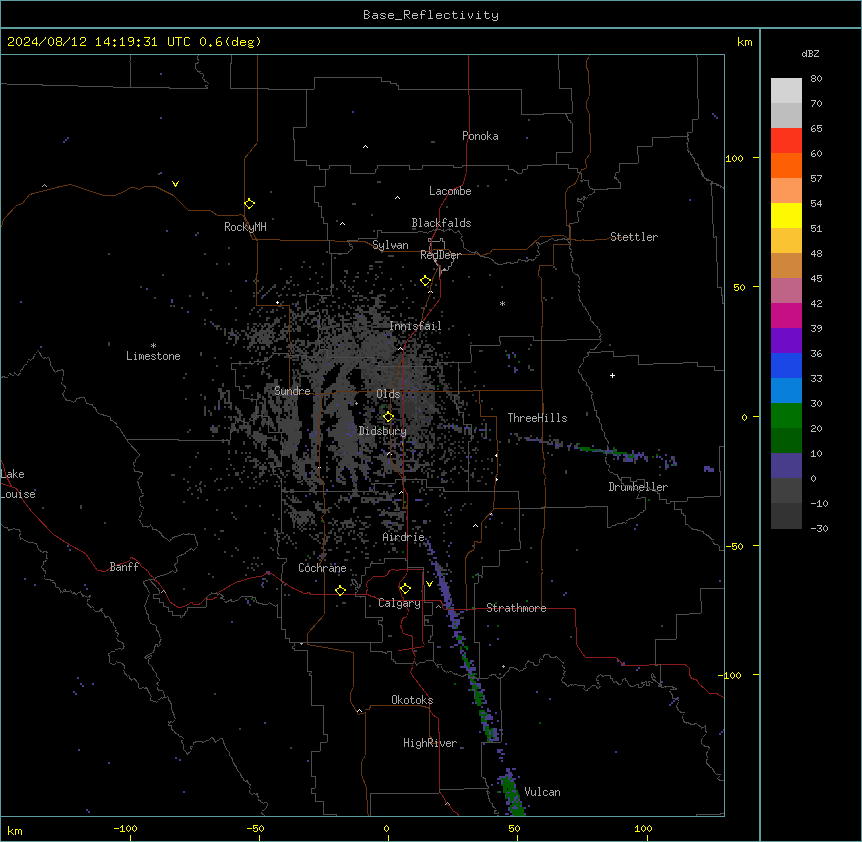The image size is (862, 842).
Task: Click the Lake Louise label
Action: (18, 484)
